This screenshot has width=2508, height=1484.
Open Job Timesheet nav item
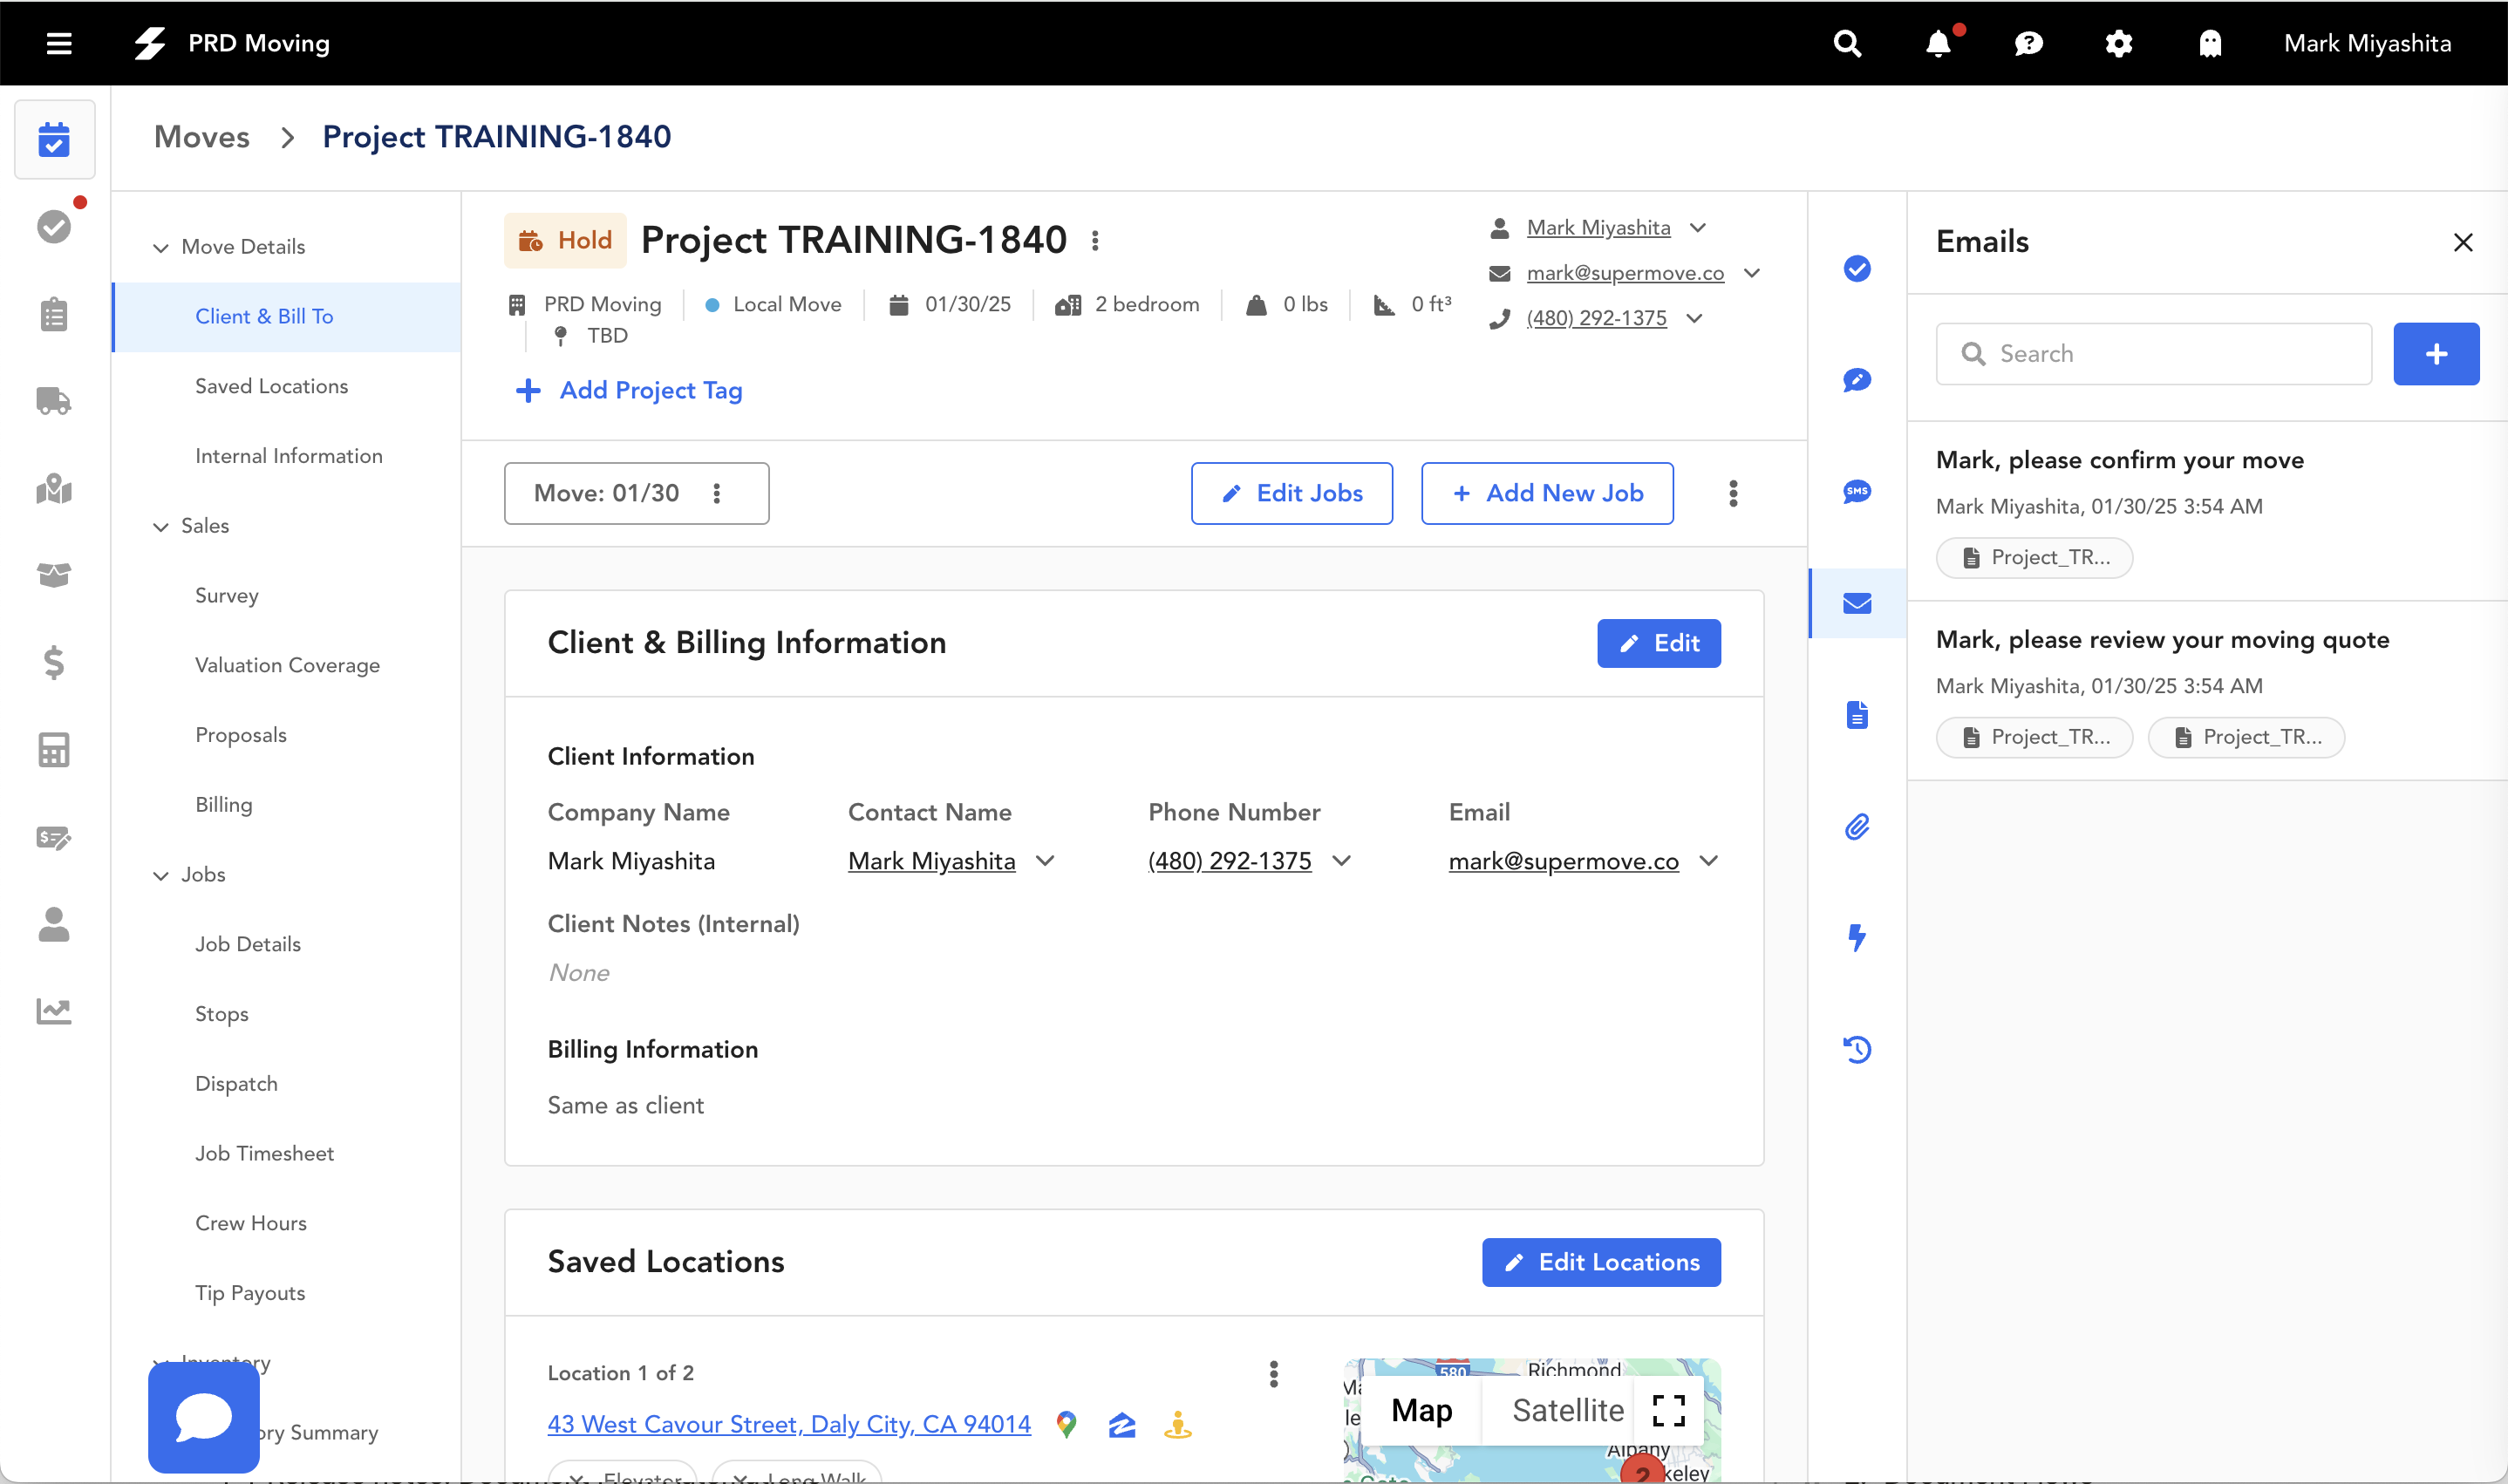click(264, 1154)
